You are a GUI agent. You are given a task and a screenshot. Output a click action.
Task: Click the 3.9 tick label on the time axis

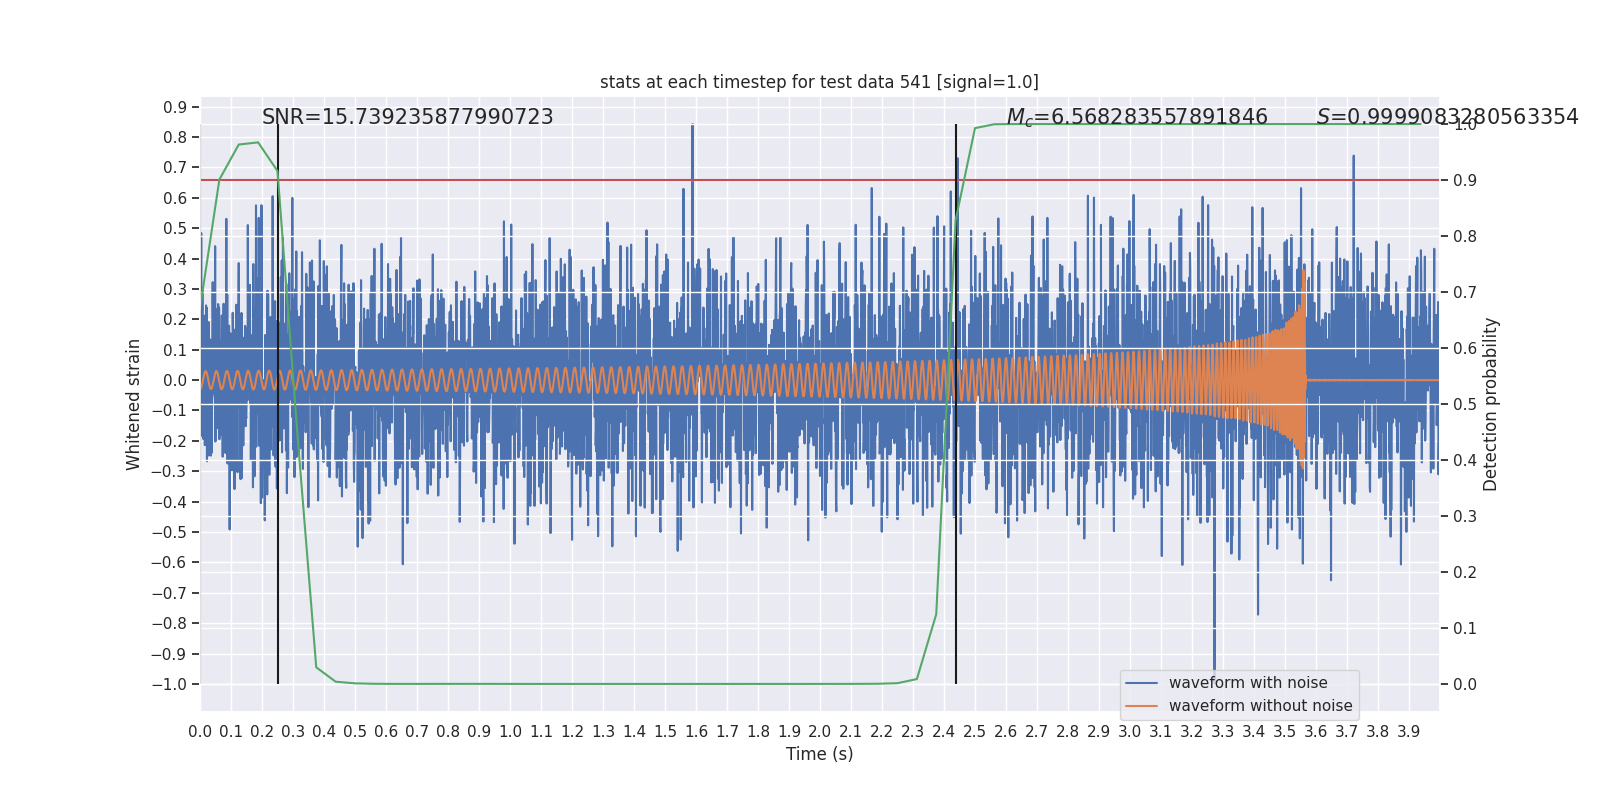1408,732
